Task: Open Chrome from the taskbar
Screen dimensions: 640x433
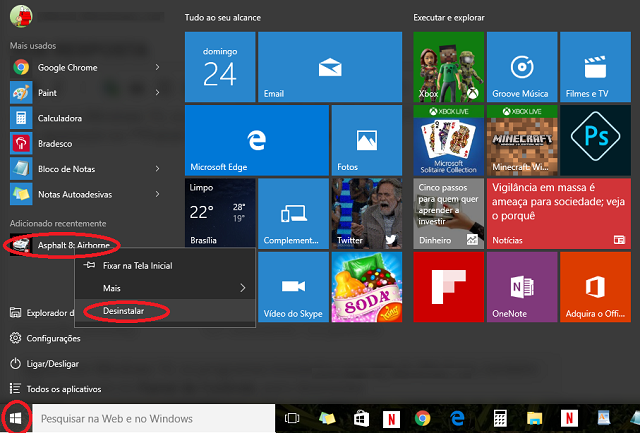Action: tap(422, 418)
